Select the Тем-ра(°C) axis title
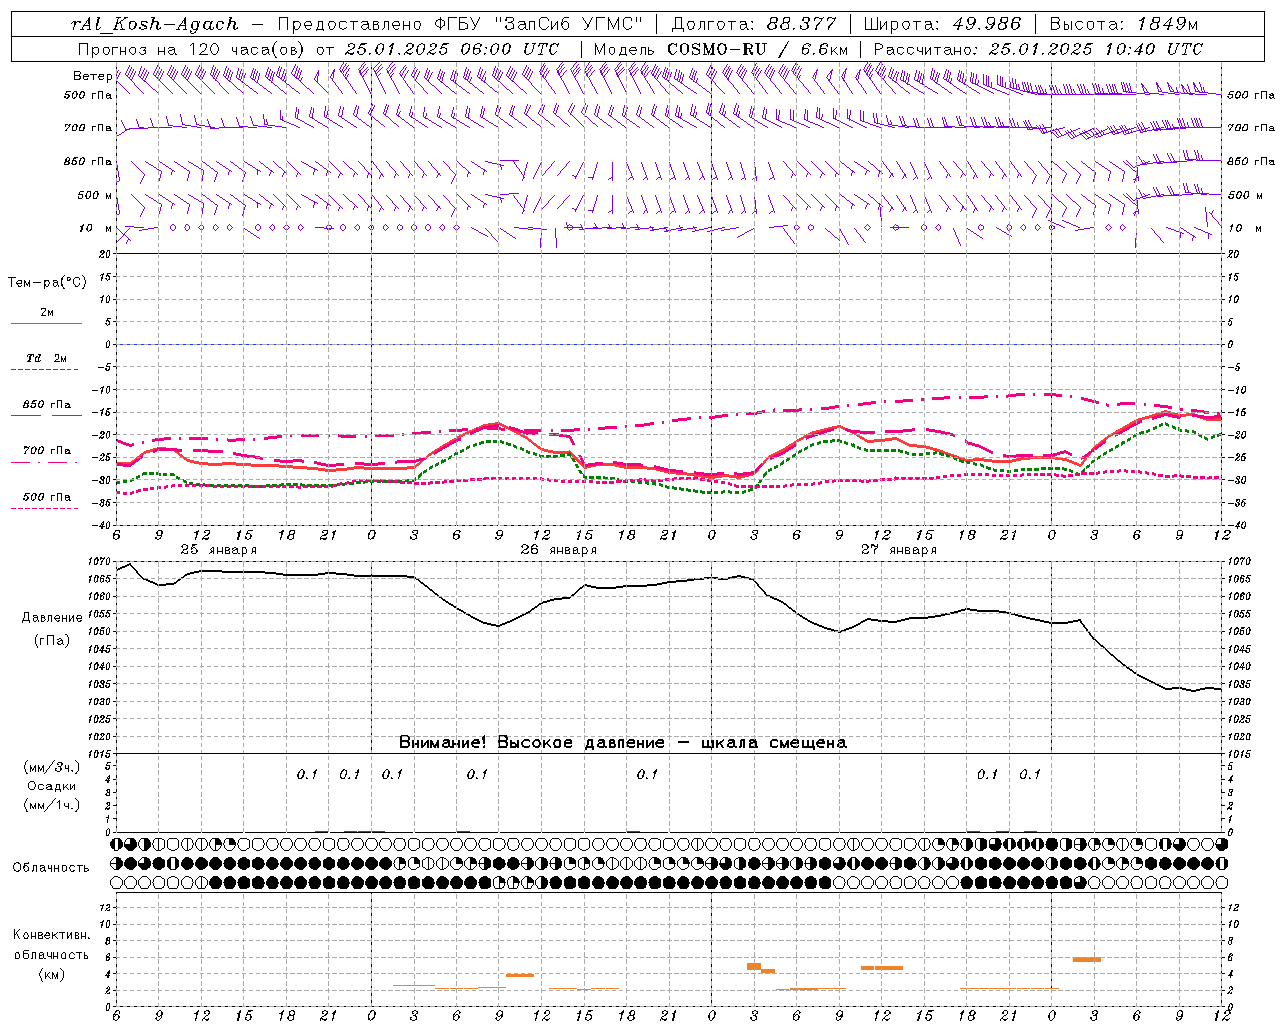 tap(47, 283)
